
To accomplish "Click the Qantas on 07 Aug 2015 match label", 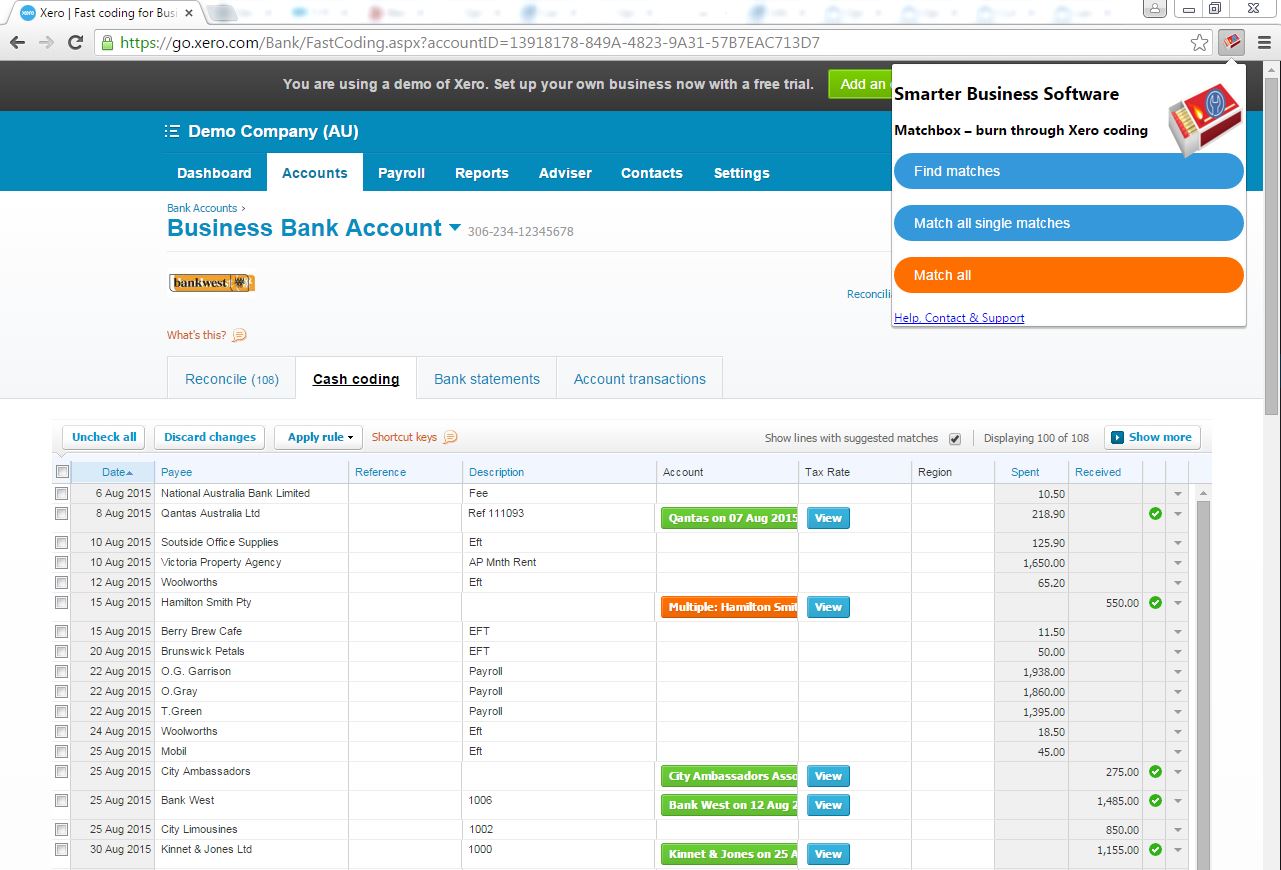I will [729, 518].
